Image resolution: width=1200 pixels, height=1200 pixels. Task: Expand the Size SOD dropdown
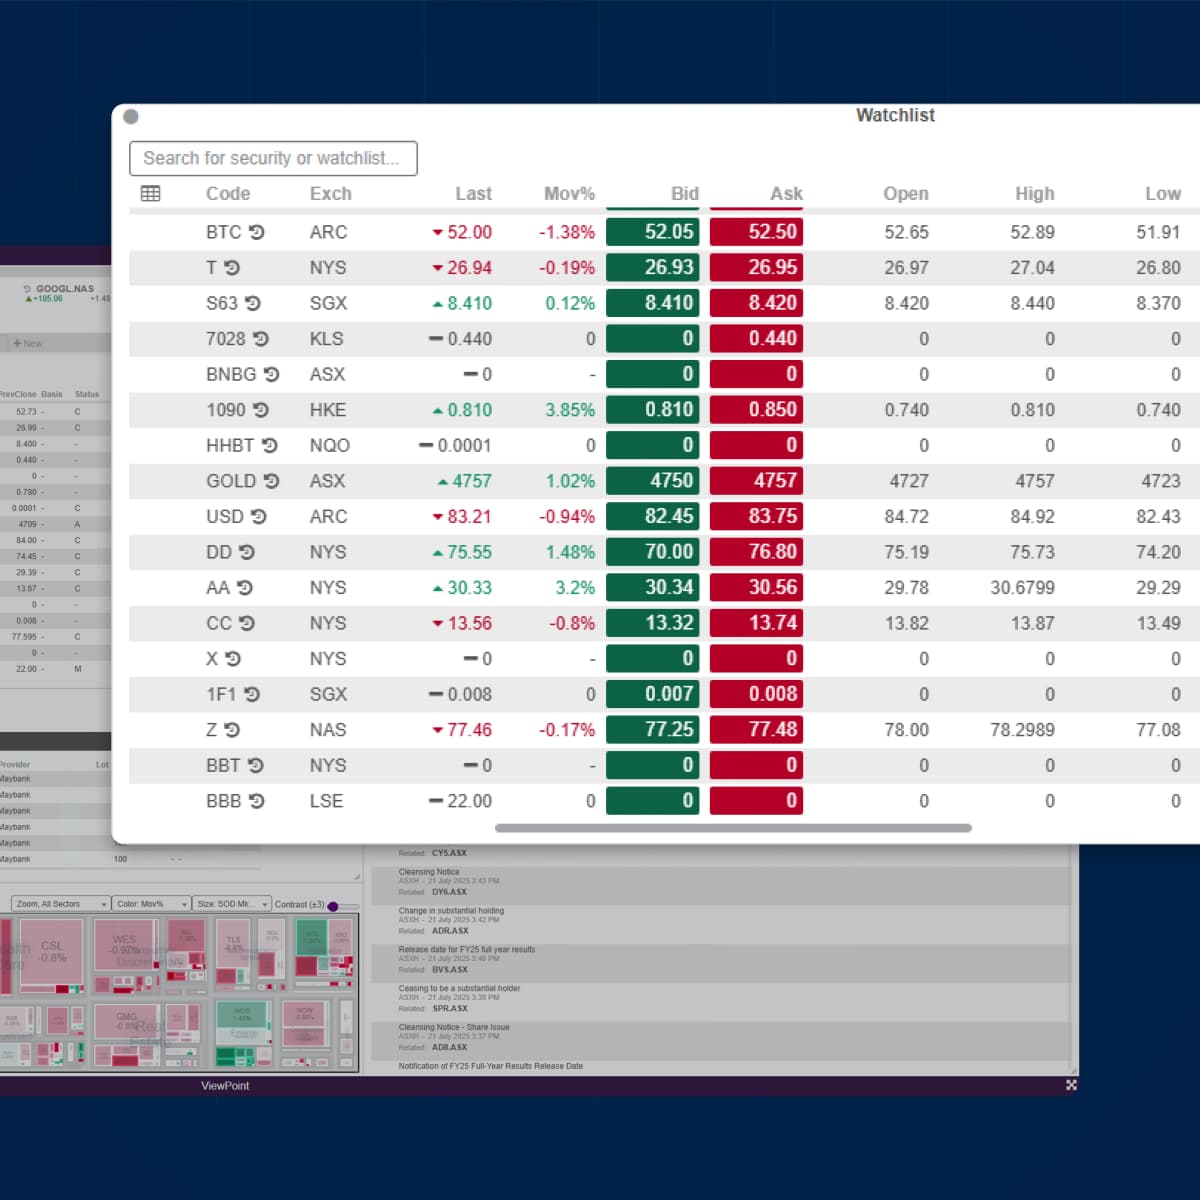[232, 904]
